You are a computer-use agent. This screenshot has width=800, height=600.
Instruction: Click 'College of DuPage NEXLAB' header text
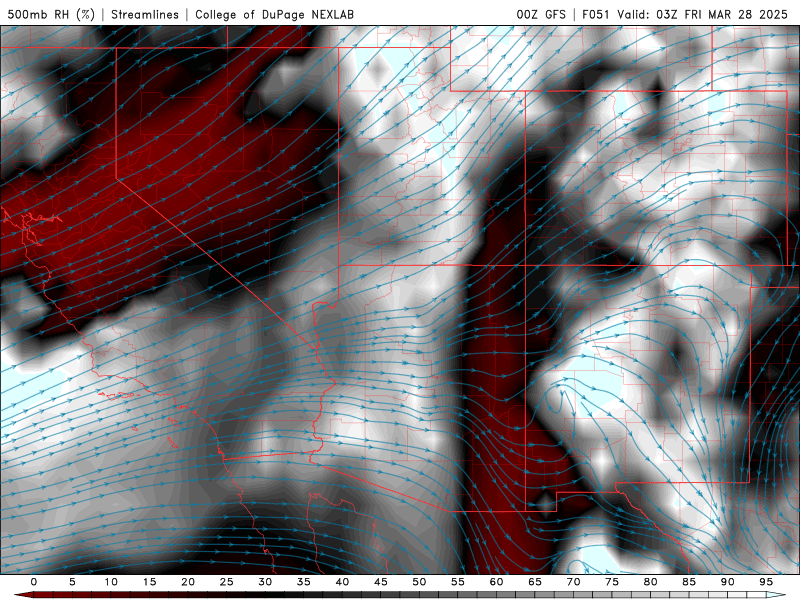(274, 14)
